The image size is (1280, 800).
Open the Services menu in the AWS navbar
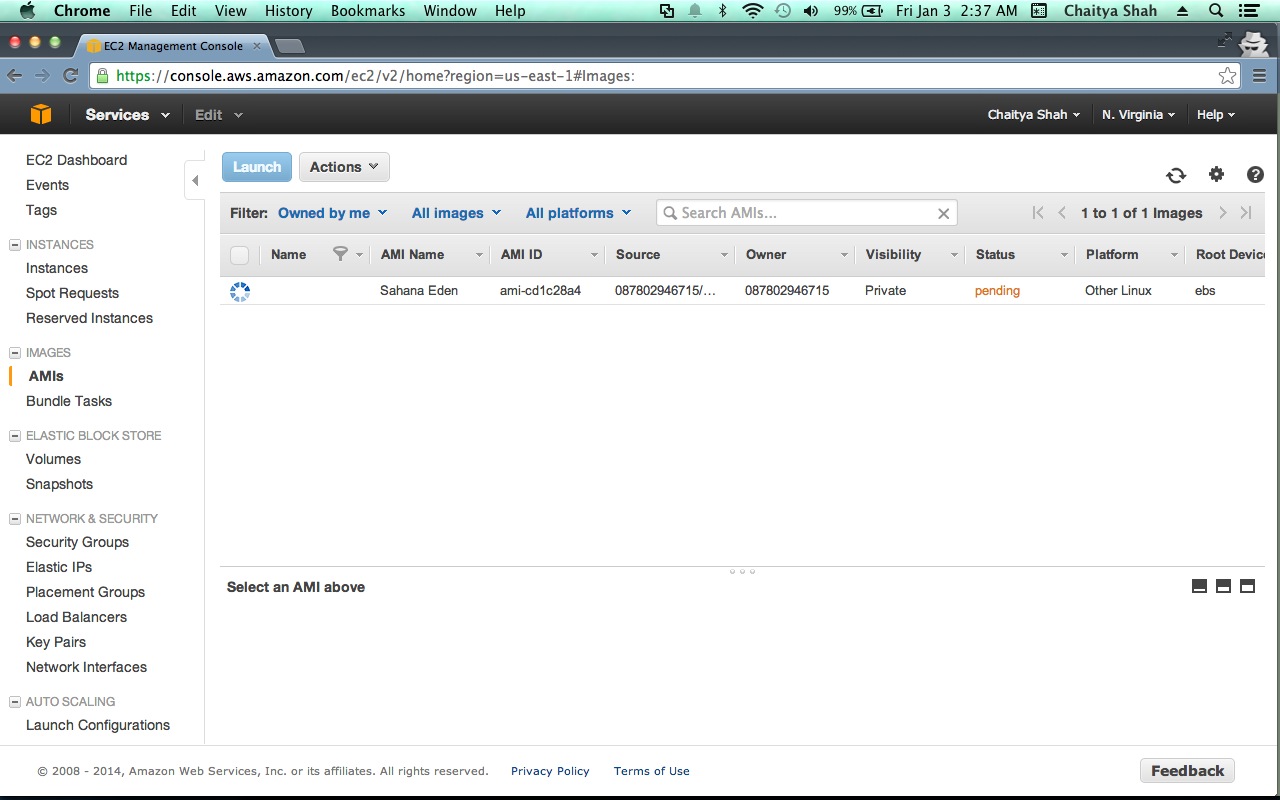coord(127,115)
